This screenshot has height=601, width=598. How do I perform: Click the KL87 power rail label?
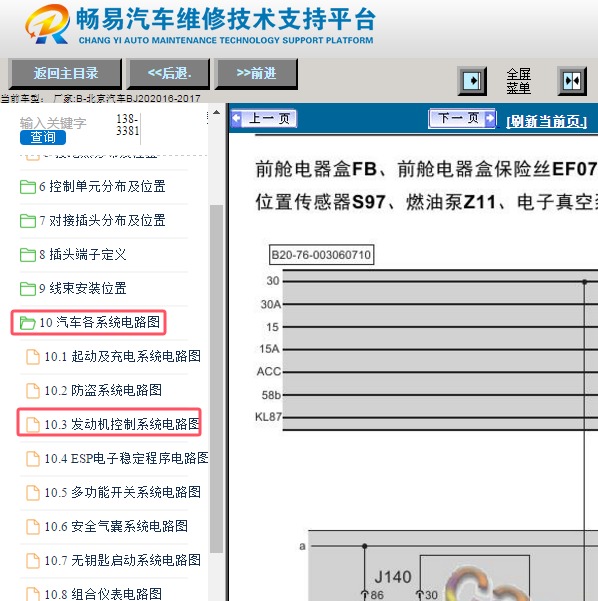coord(268,417)
